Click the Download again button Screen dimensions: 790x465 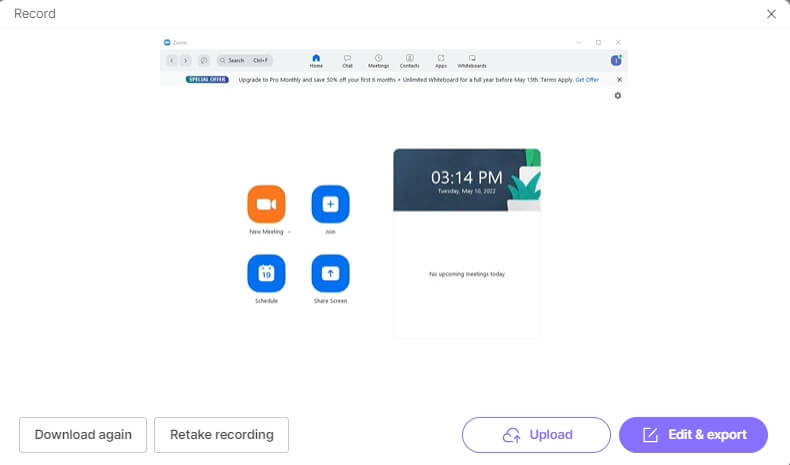click(83, 435)
